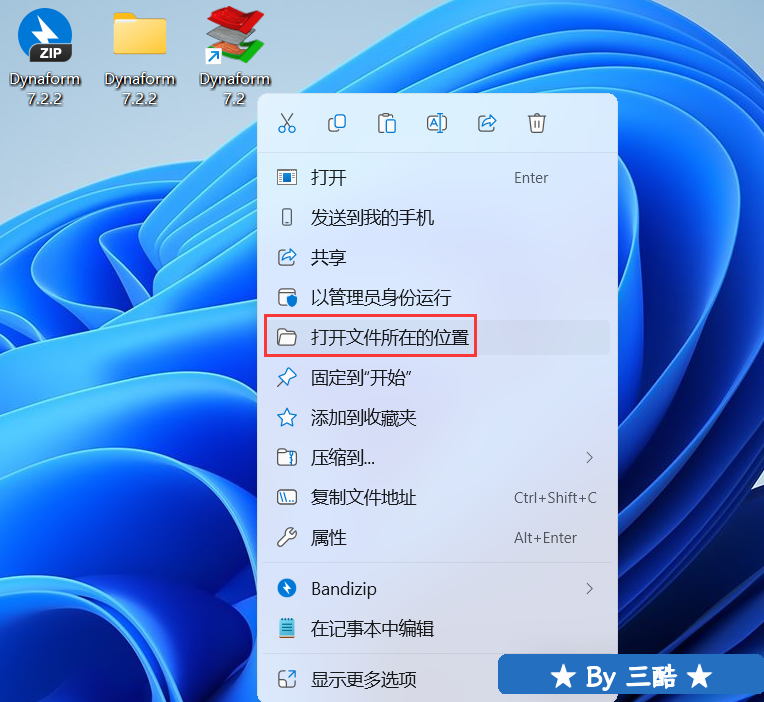Select 打开文件所在的位置 option
Screen dimensions: 764x702
point(437,338)
